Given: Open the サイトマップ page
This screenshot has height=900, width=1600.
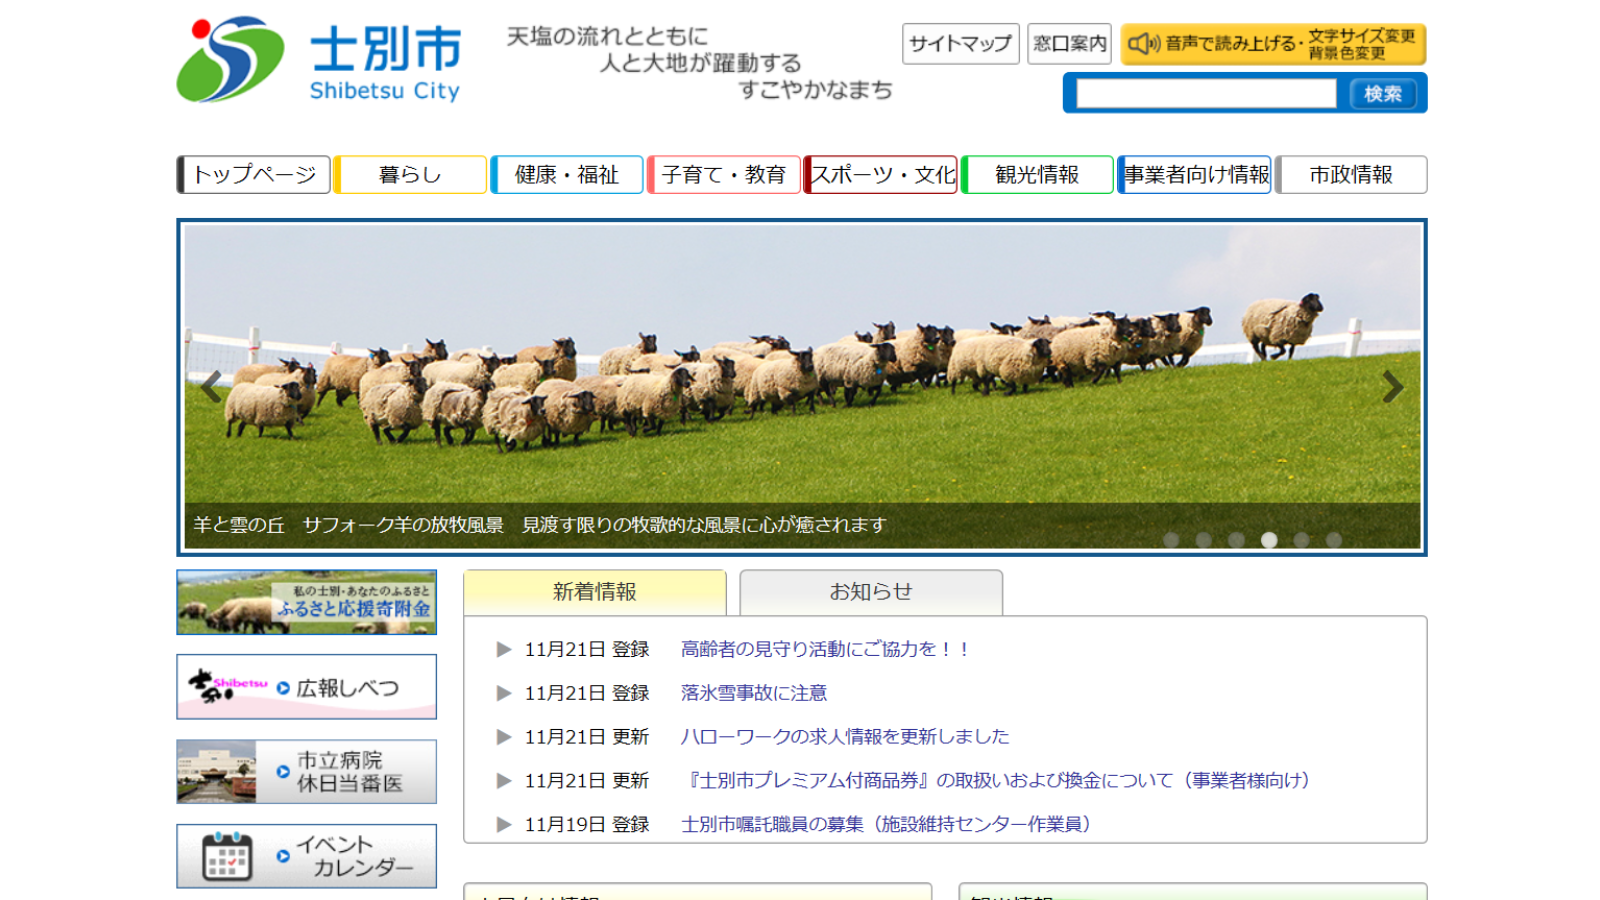Looking at the screenshot, I should [x=960, y=44].
